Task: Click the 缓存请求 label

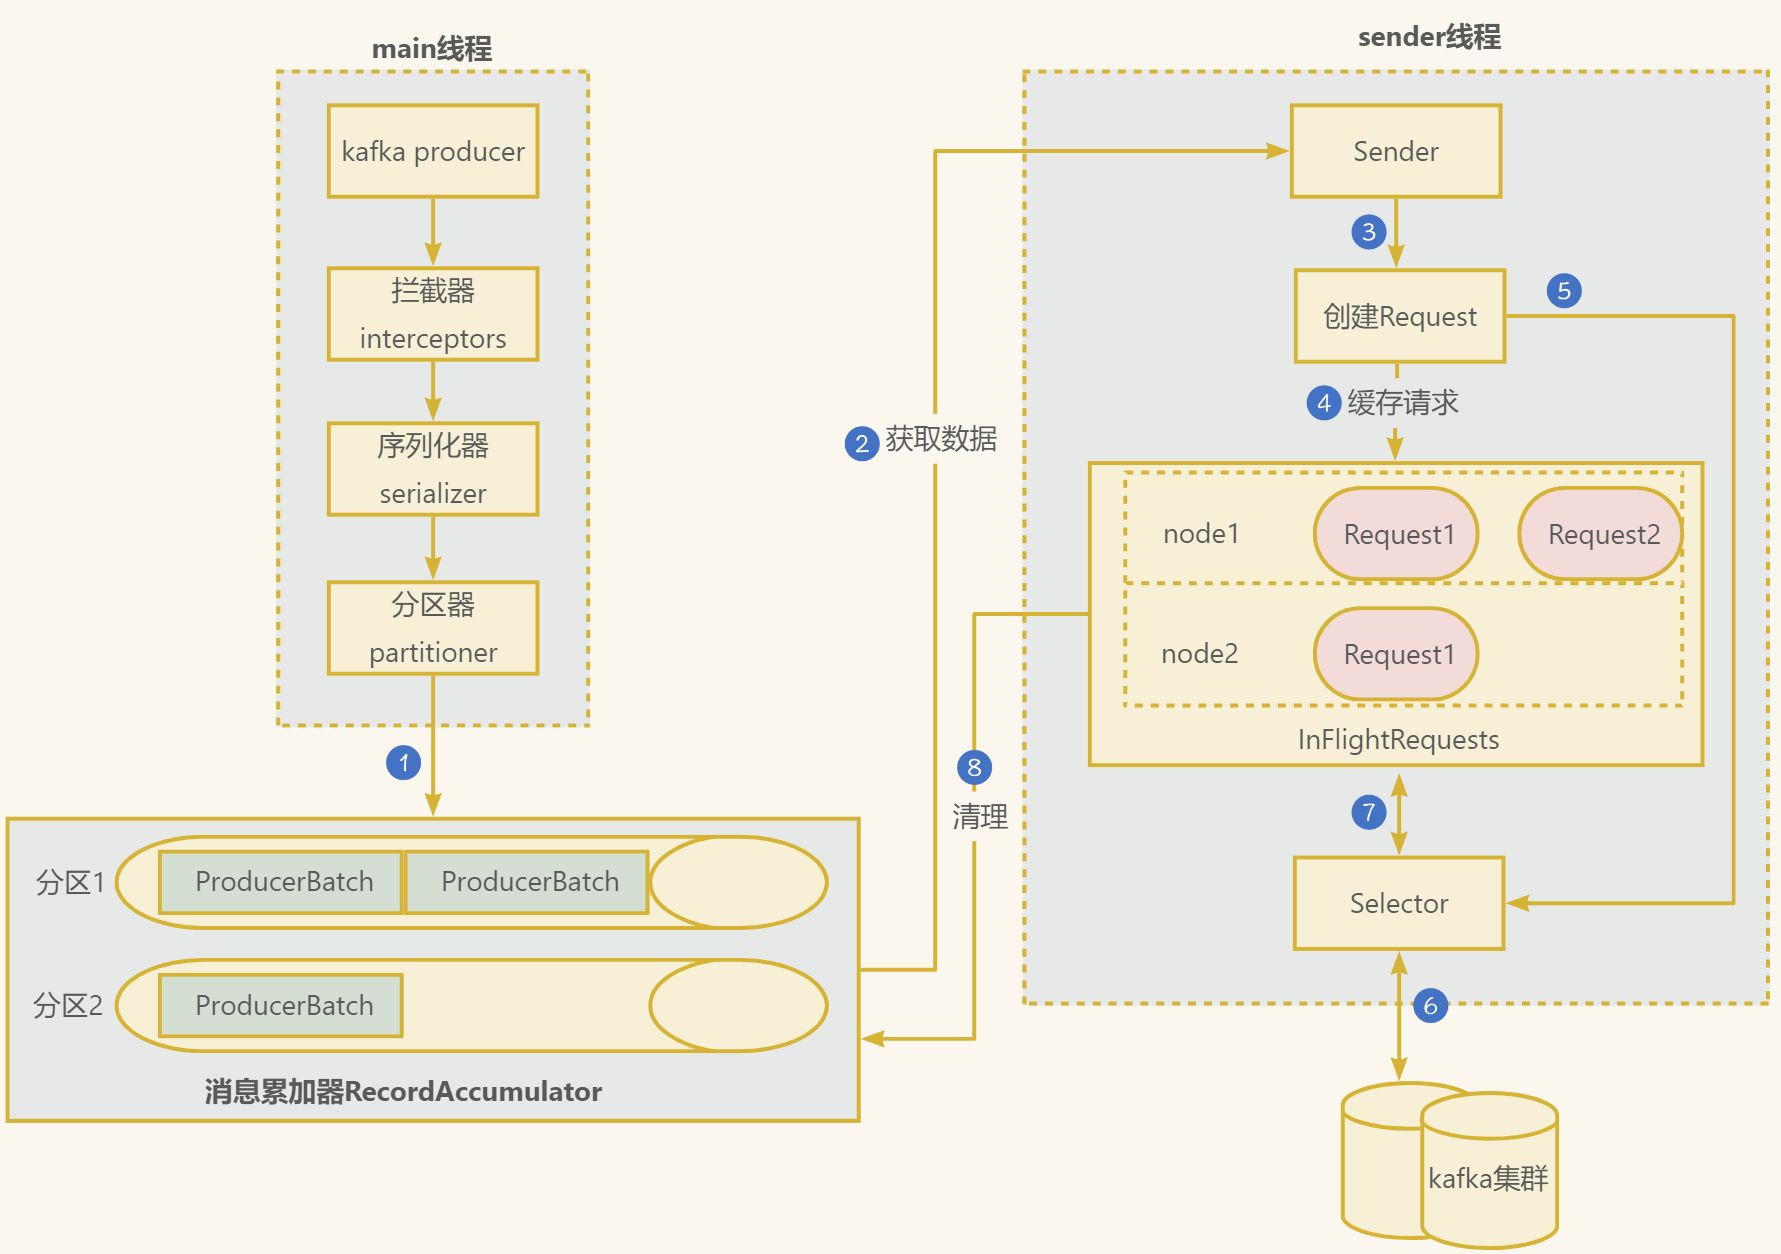Action: (x=1403, y=403)
